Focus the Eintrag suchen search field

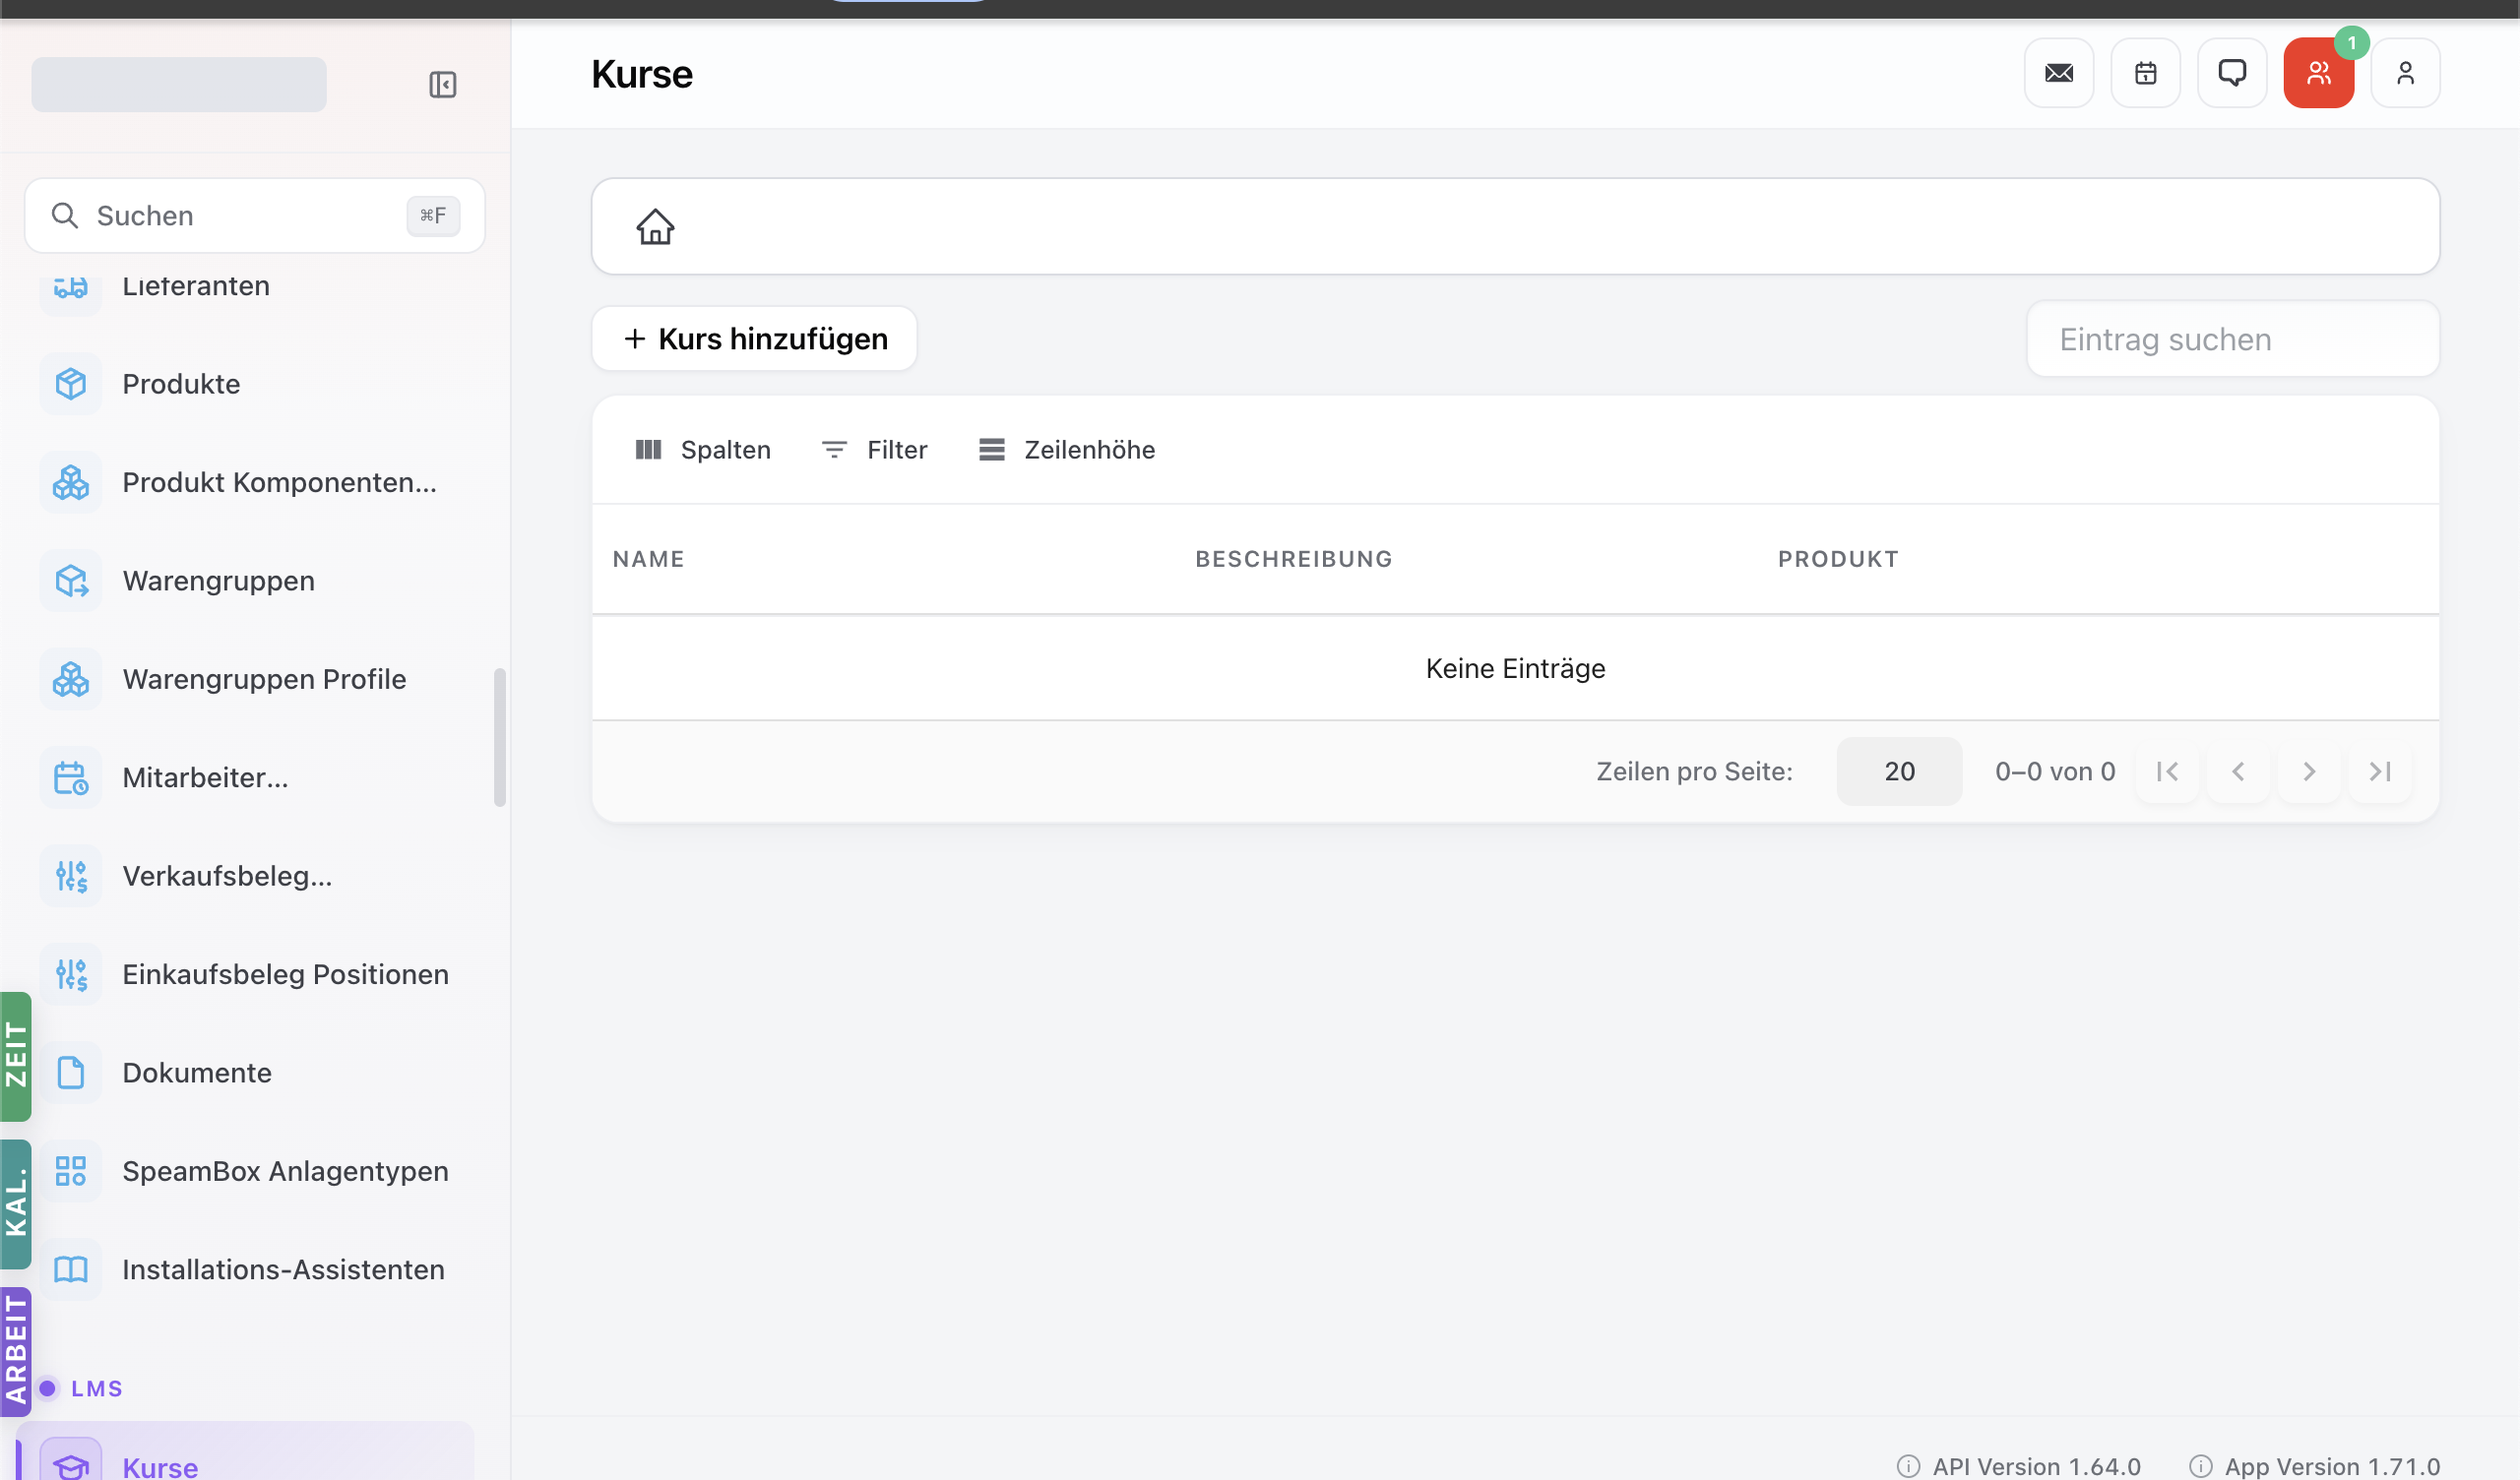(x=2233, y=339)
